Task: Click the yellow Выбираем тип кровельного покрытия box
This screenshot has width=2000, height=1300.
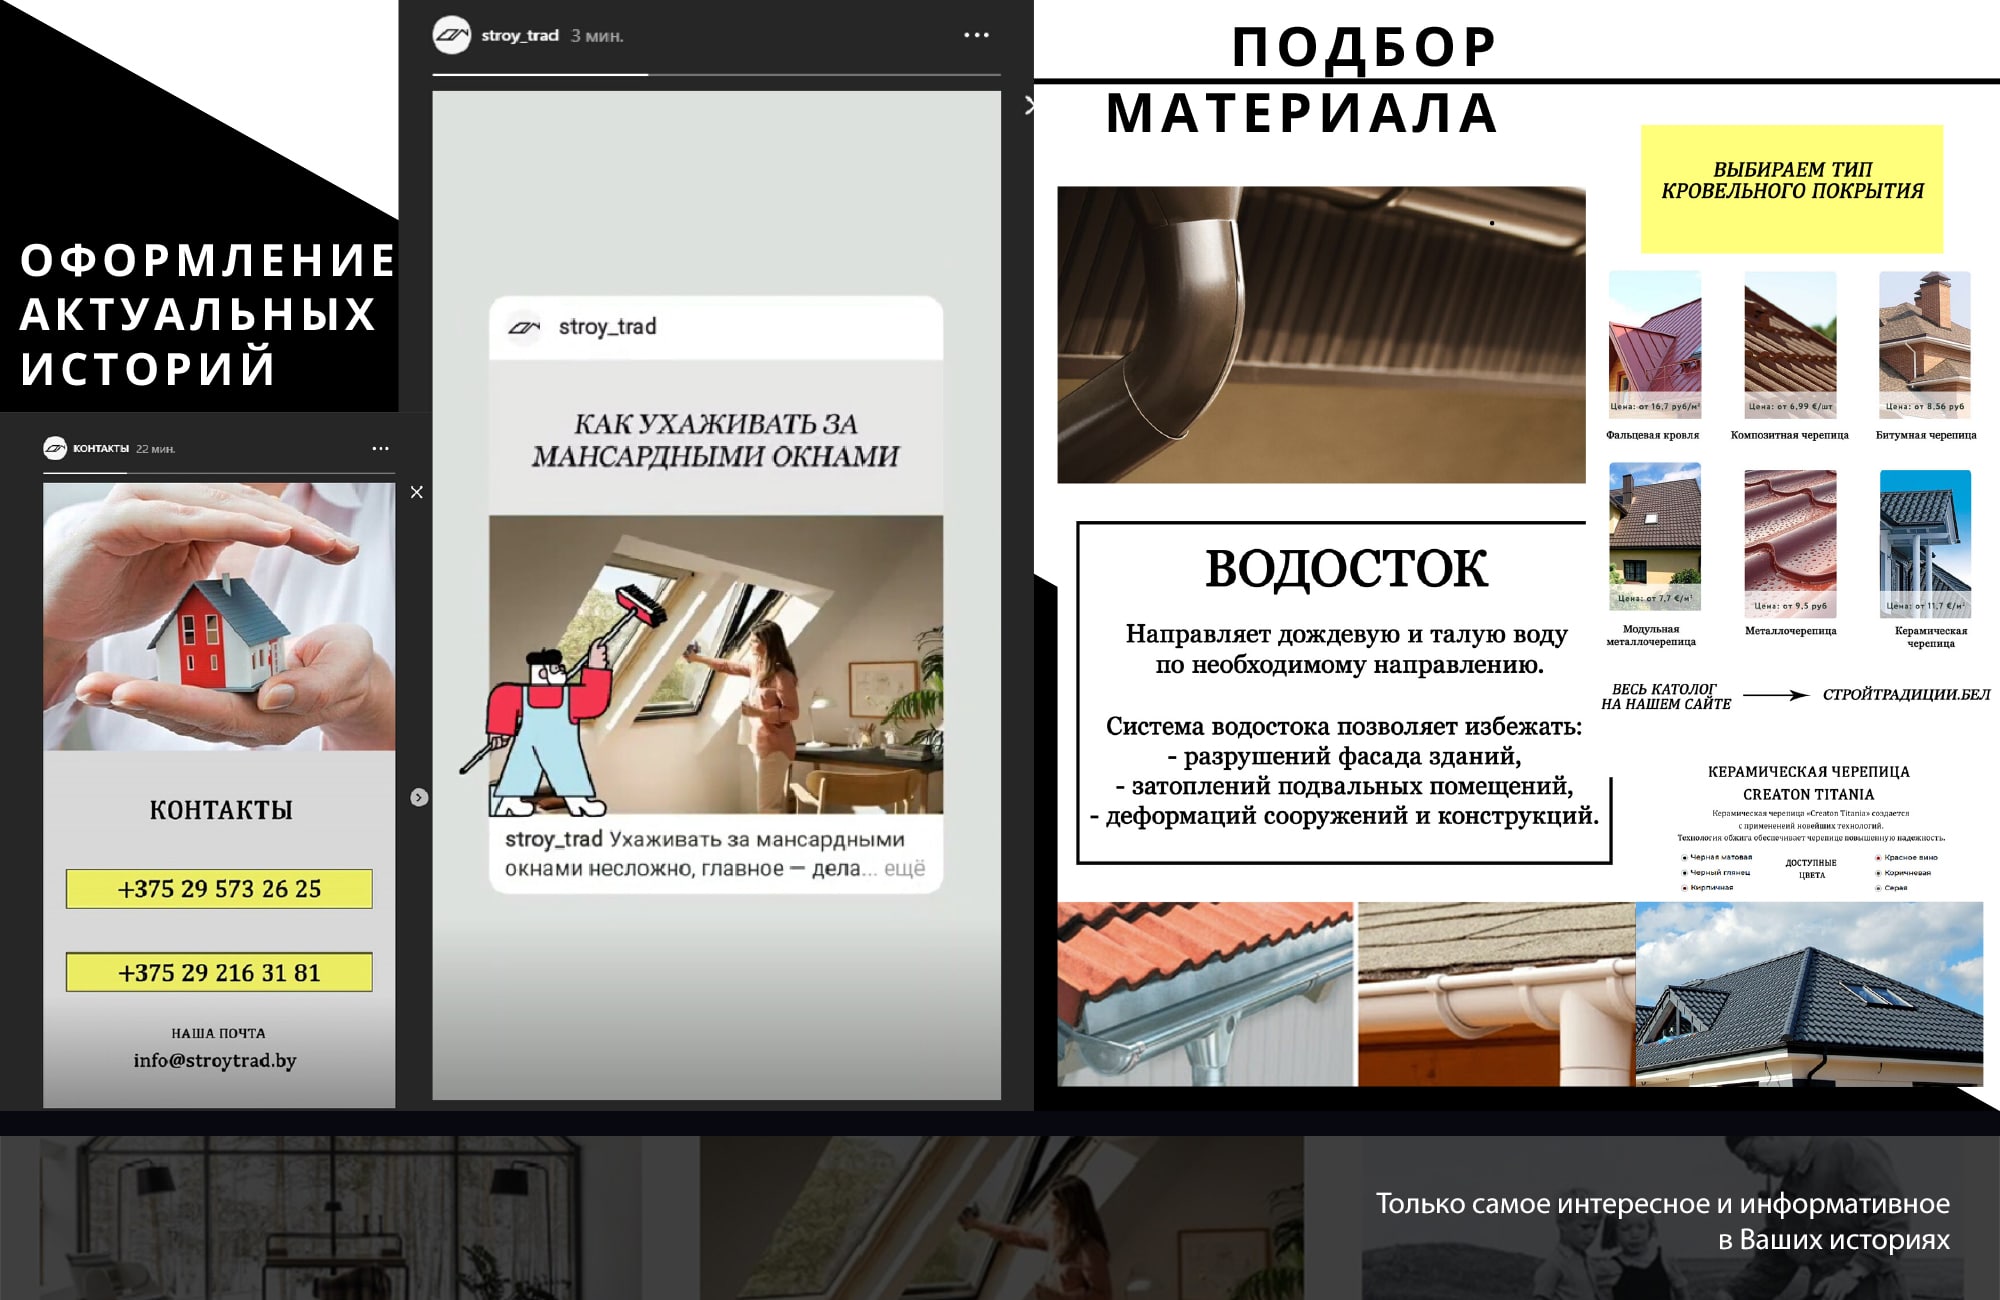Action: [x=1792, y=189]
